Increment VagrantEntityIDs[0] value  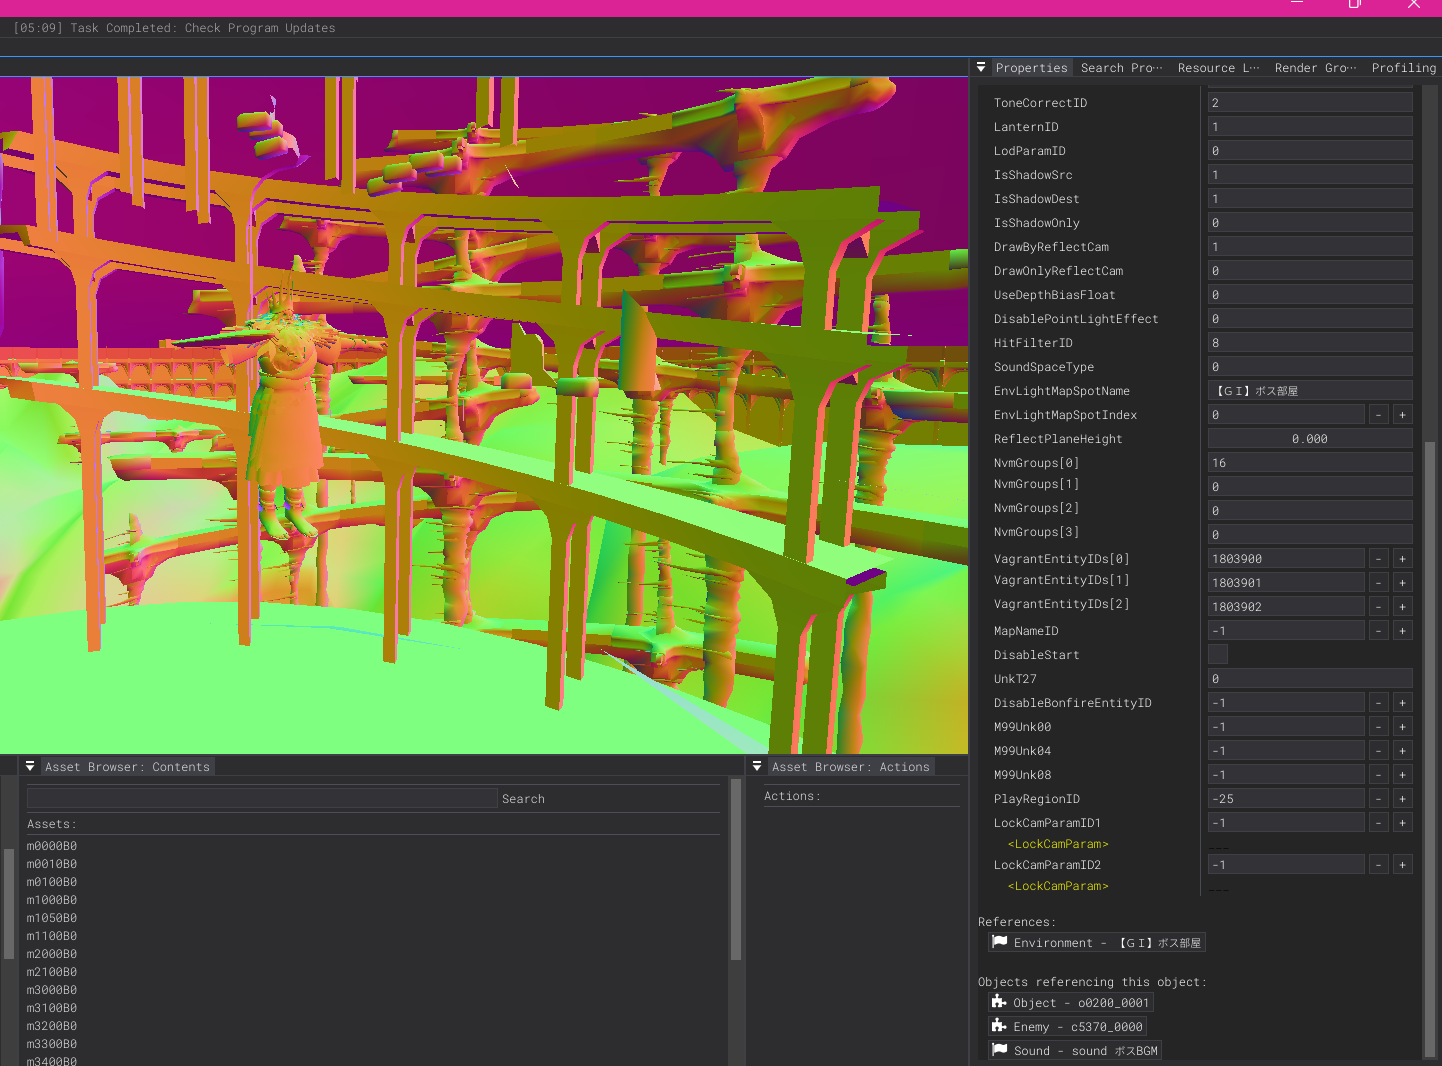[1403, 558]
